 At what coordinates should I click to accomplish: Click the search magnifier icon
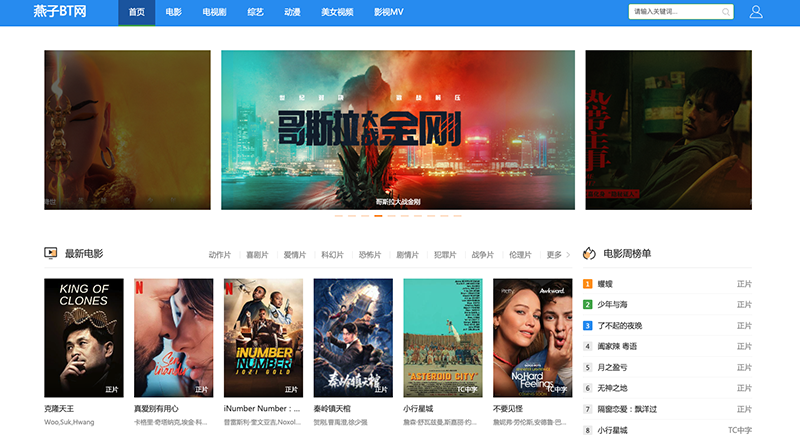pos(725,12)
